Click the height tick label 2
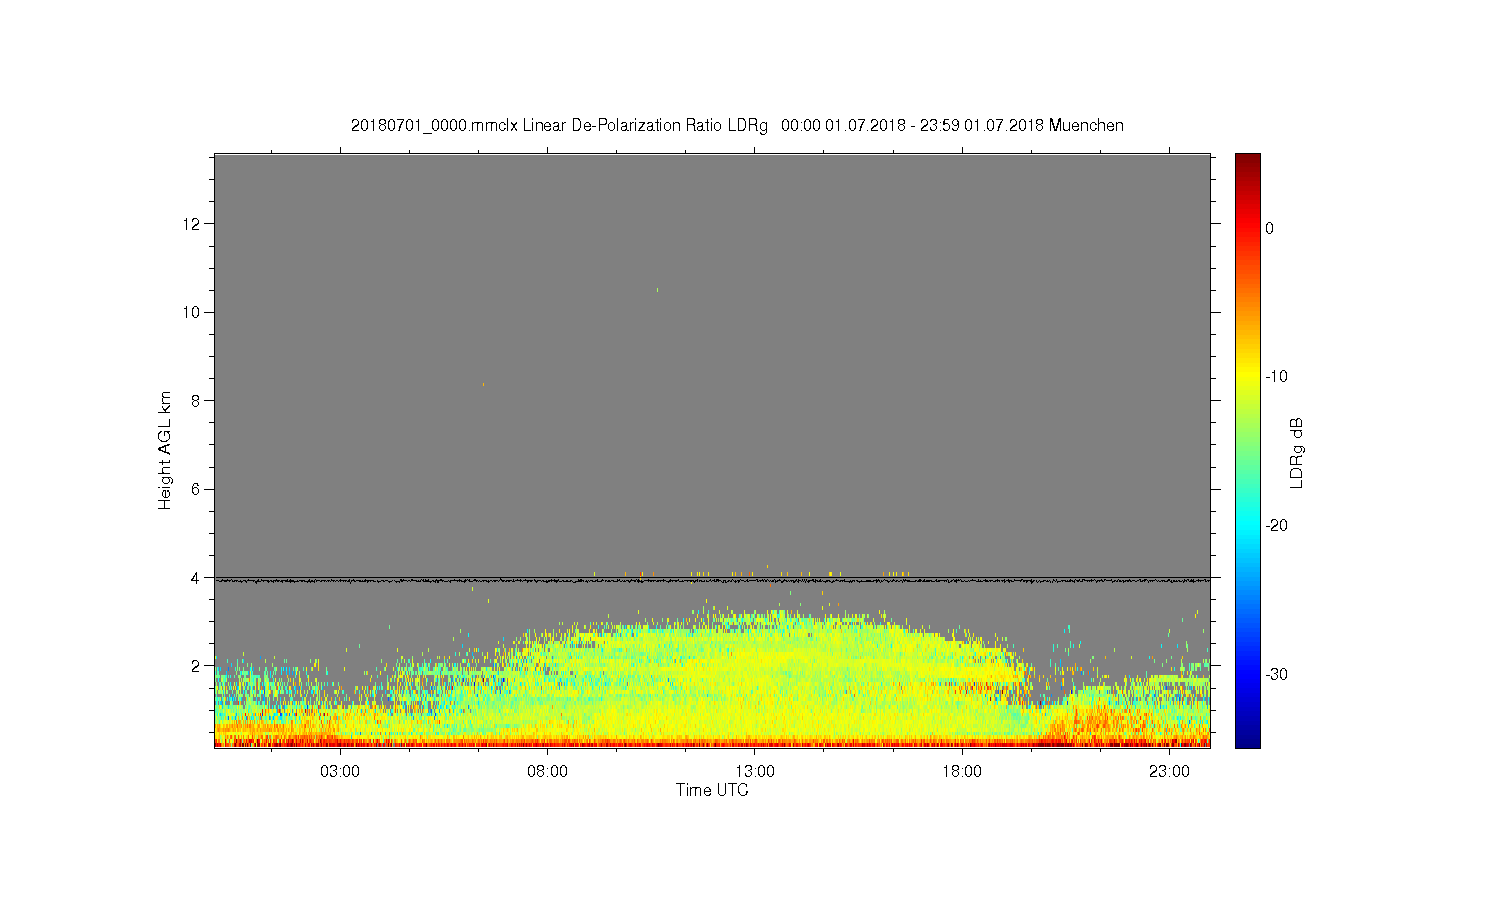 [197, 666]
